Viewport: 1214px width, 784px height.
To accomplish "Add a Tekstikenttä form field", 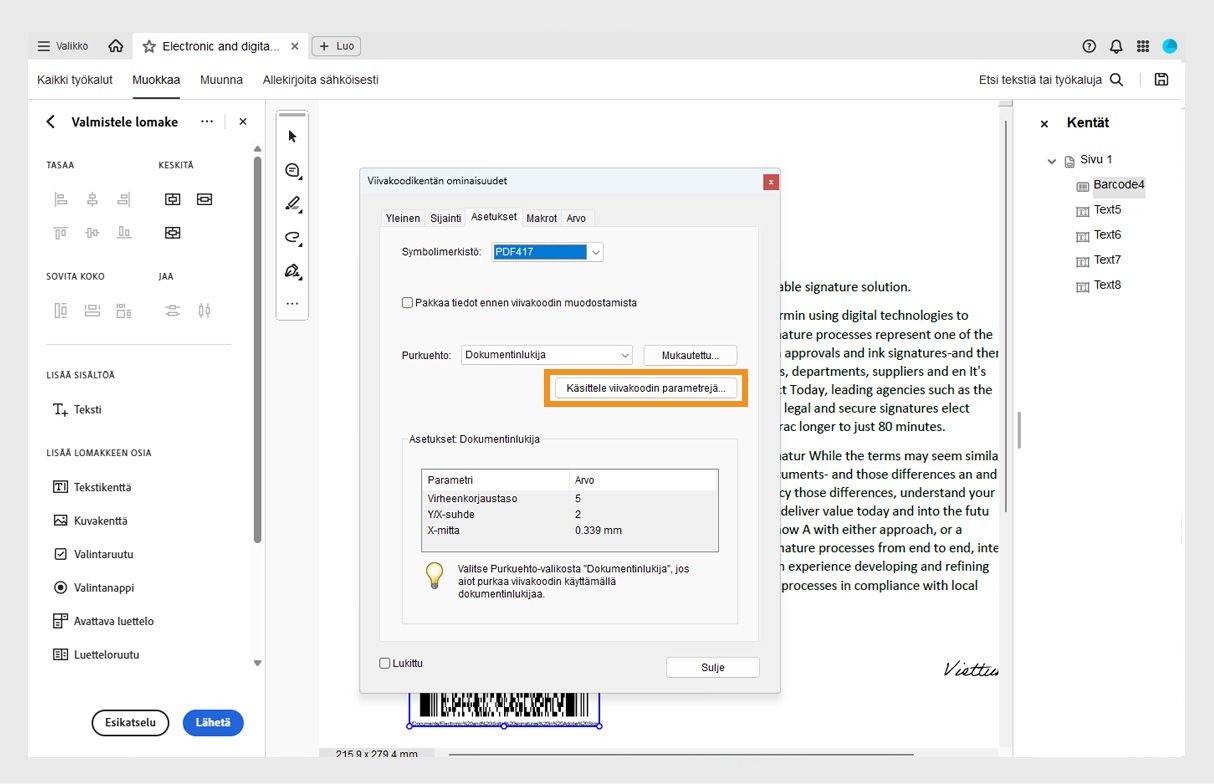I will pyautogui.click(x=92, y=487).
